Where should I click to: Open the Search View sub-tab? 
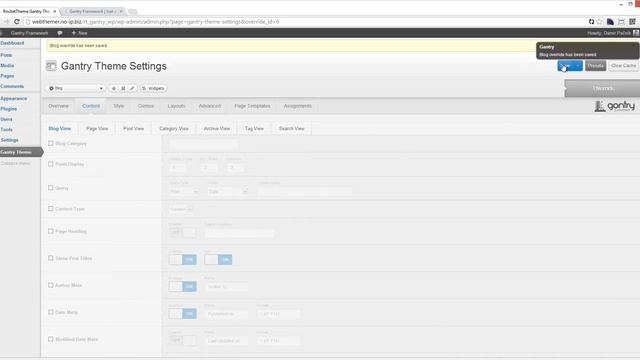292,129
